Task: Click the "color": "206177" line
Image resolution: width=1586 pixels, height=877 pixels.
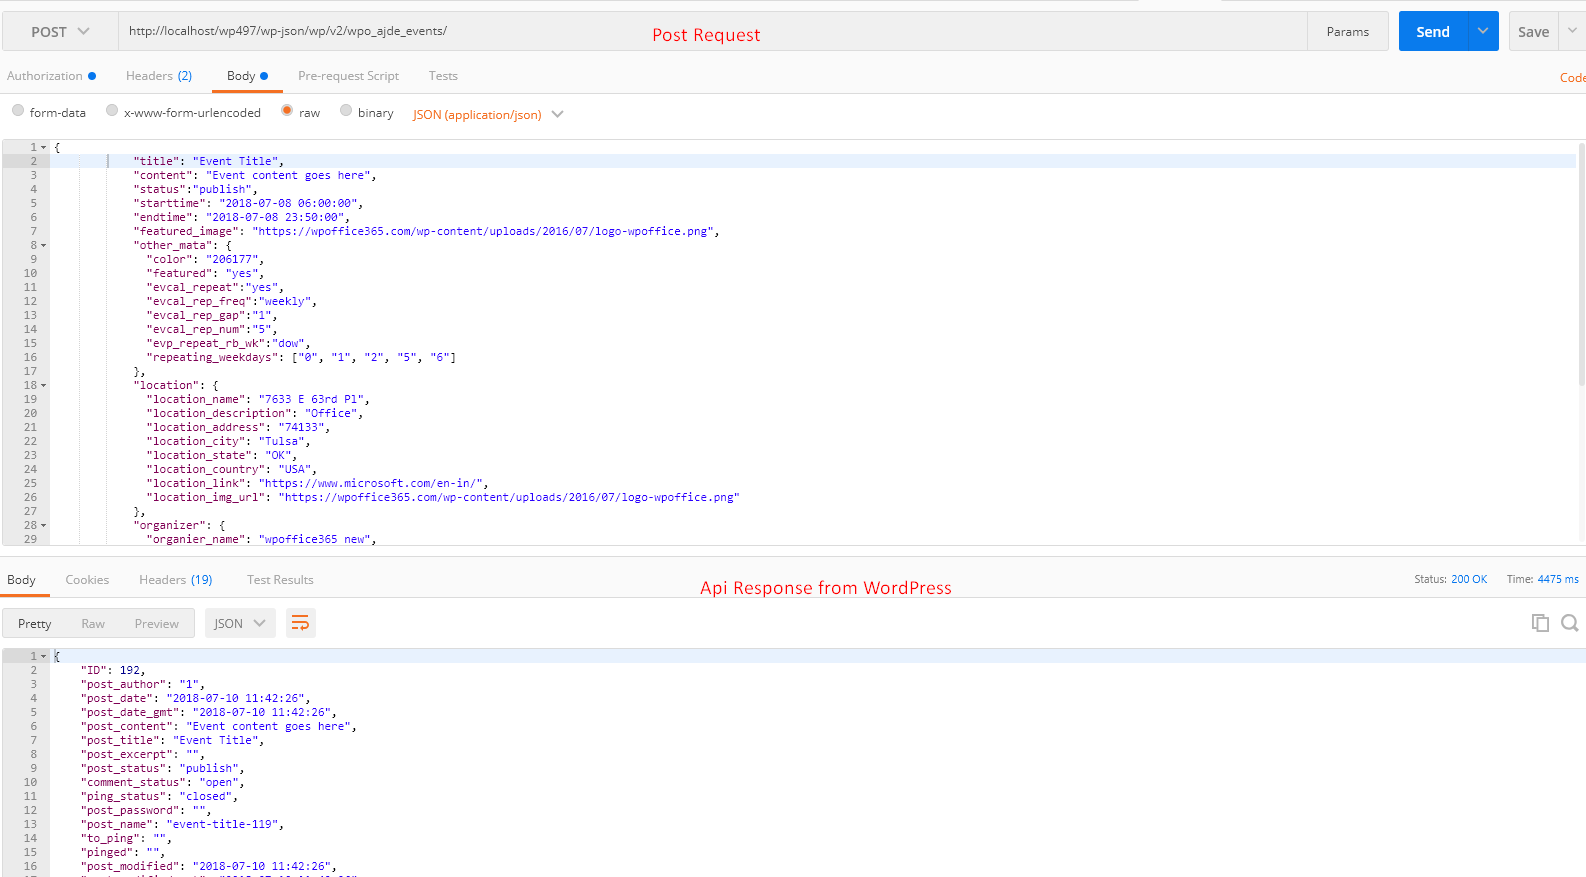Action: coord(205,259)
